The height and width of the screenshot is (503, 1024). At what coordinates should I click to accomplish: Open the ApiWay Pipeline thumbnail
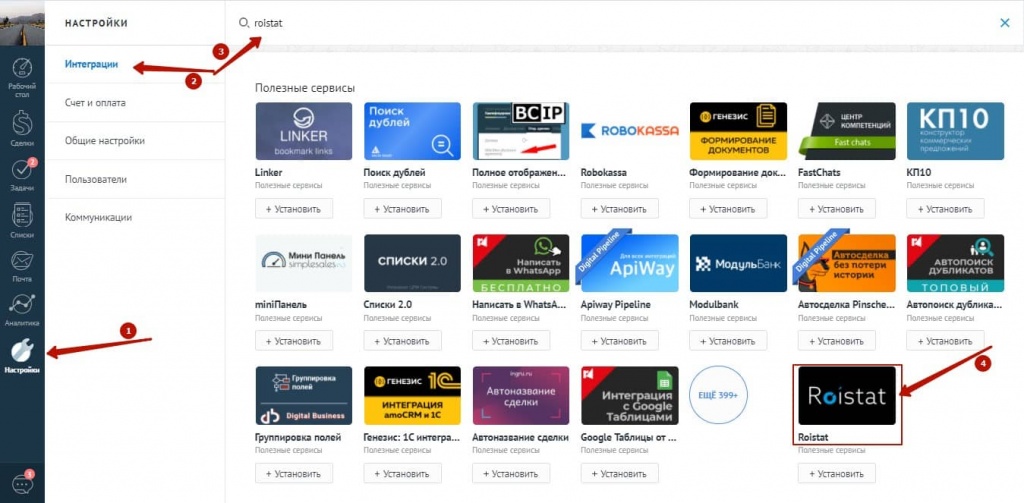tap(630, 263)
